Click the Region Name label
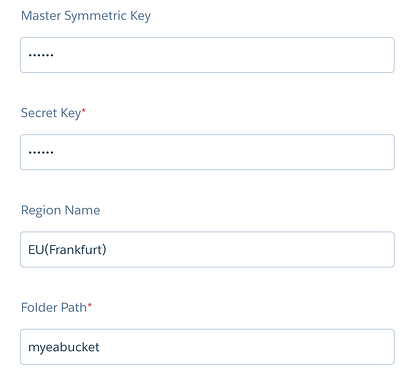 [x=60, y=210]
